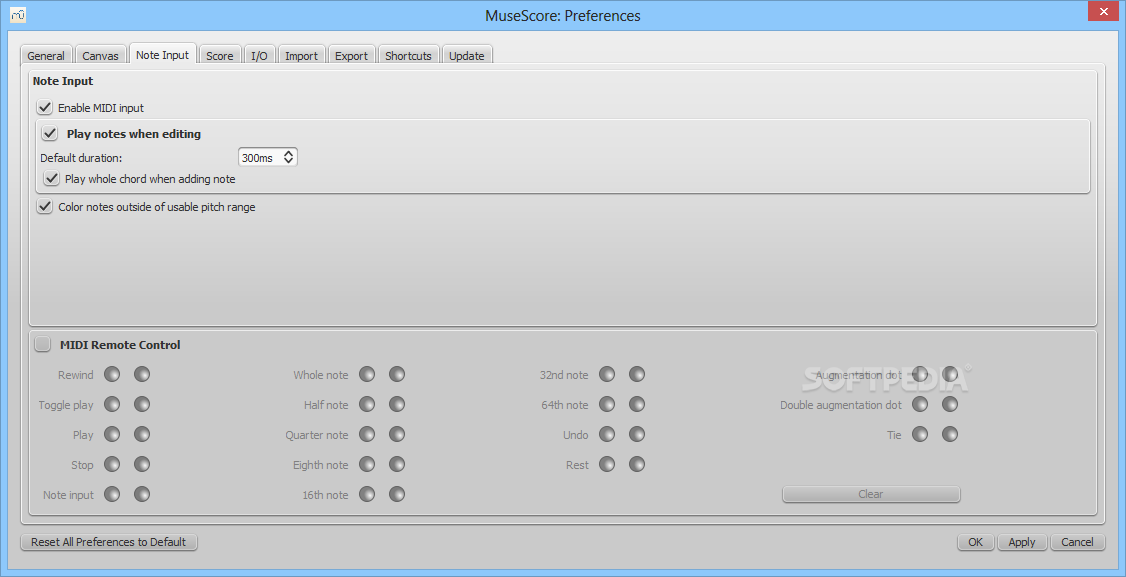Close the Preferences window
Screen dimensions: 1126x577
pyautogui.click(x=1102, y=11)
